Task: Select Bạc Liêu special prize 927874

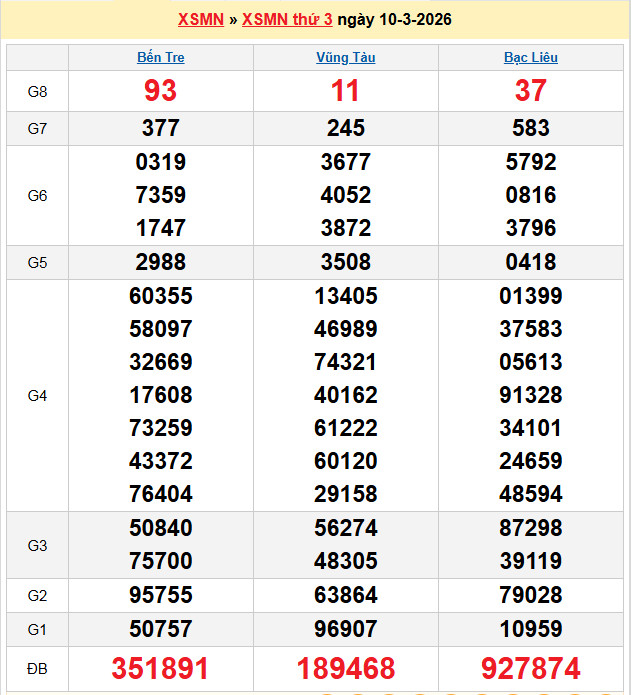Action: (x=530, y=669)
